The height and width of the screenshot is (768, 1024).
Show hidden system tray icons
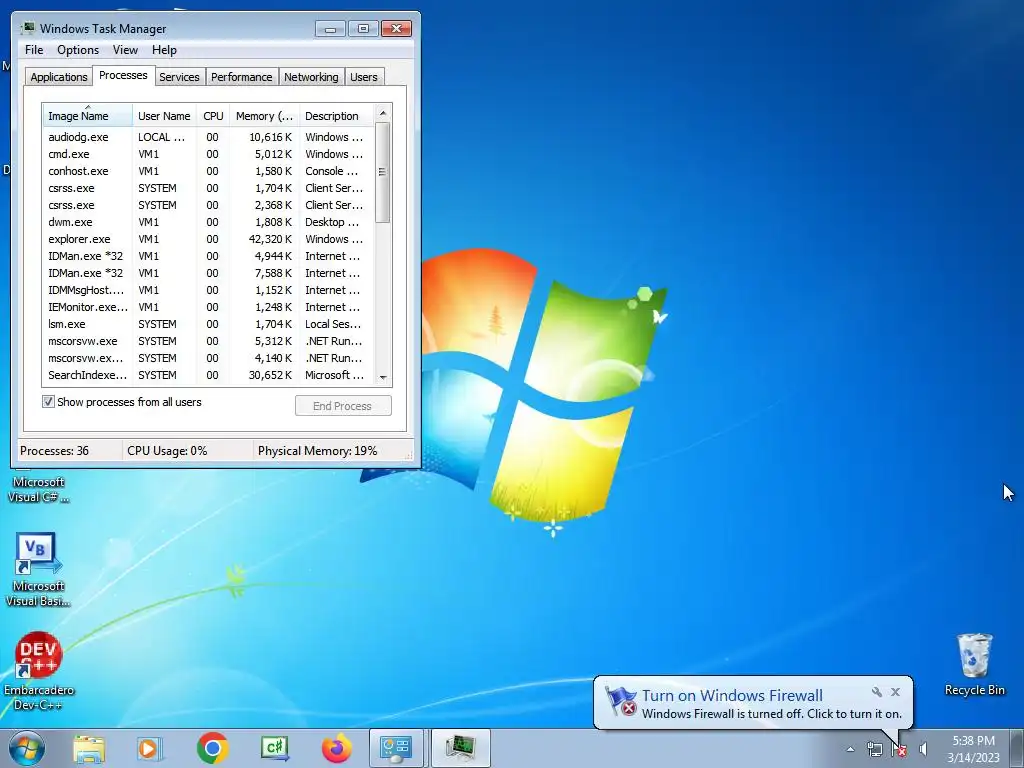click(x=850, y=749)
